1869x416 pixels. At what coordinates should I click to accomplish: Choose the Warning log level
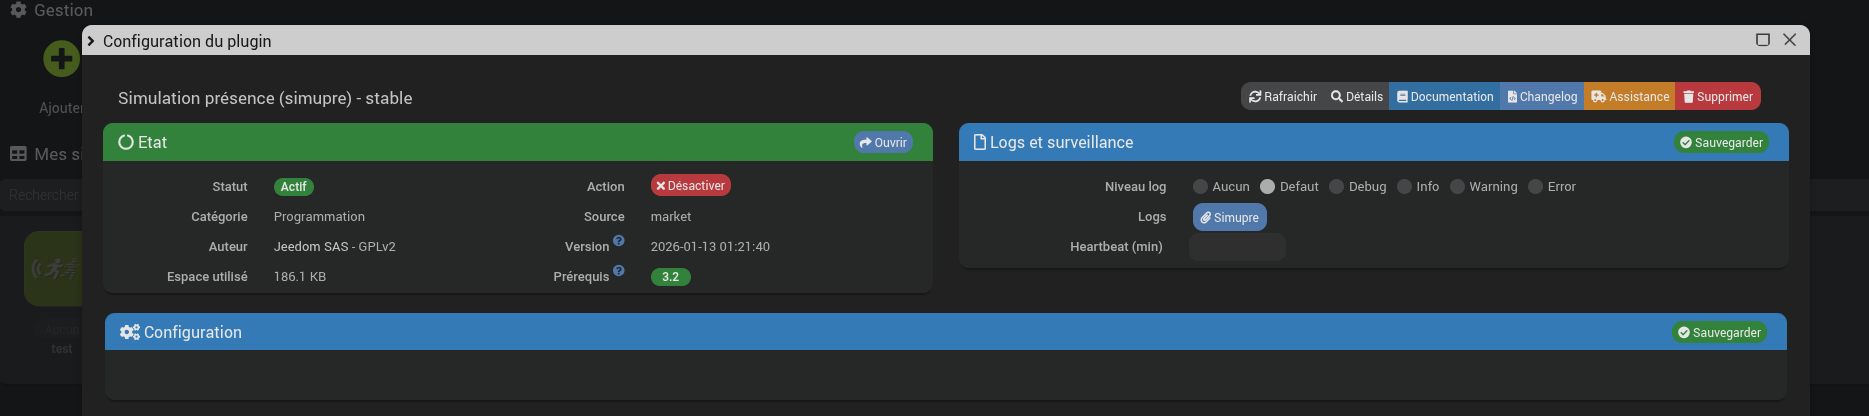click(x=1457, y=187)
